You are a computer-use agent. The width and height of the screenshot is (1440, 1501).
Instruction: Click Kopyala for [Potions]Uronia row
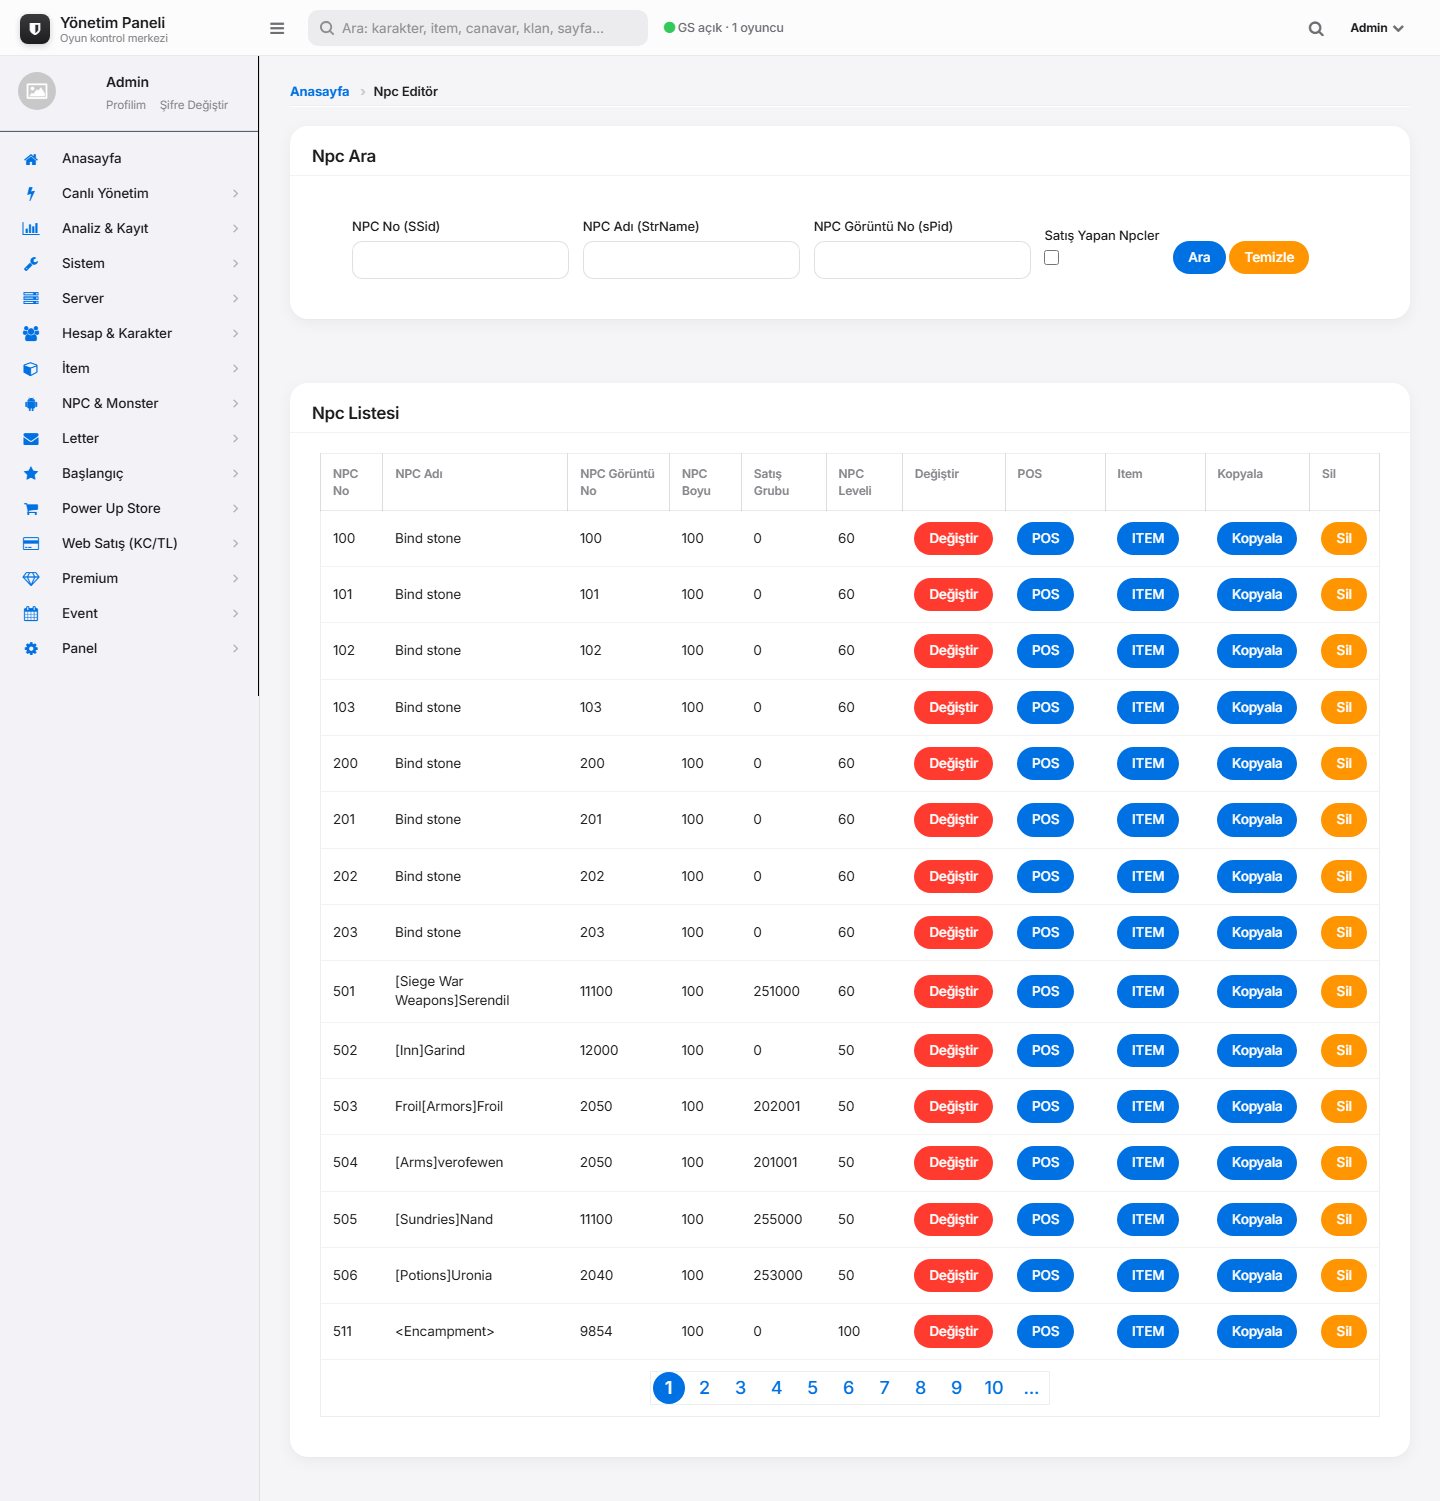pos(1257,1275)
